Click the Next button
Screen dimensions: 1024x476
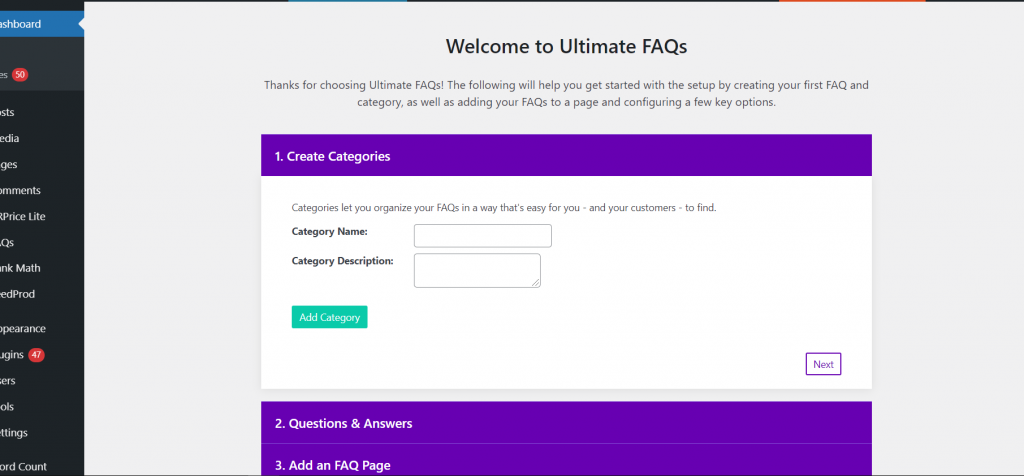pos(823,364)
